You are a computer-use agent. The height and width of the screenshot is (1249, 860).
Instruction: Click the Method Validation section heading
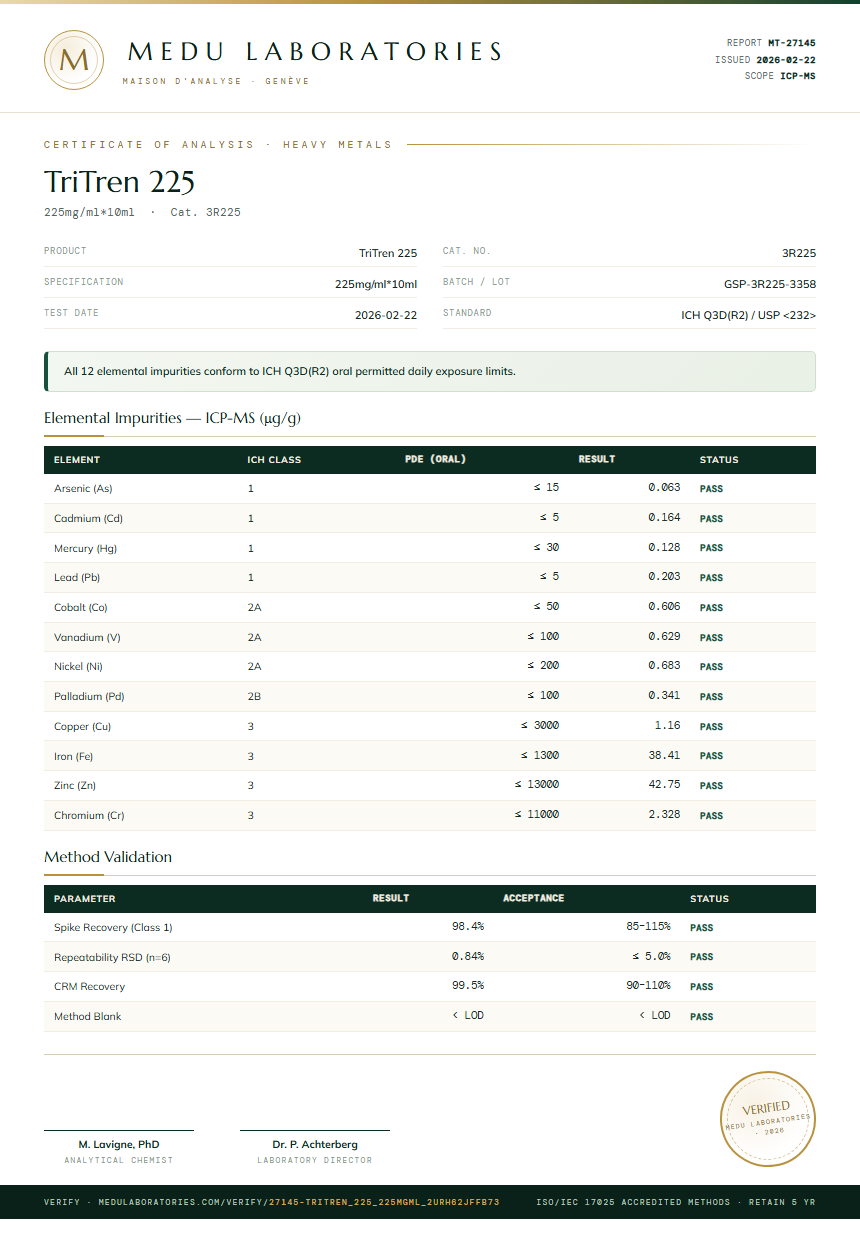click(x=108, y=857)
